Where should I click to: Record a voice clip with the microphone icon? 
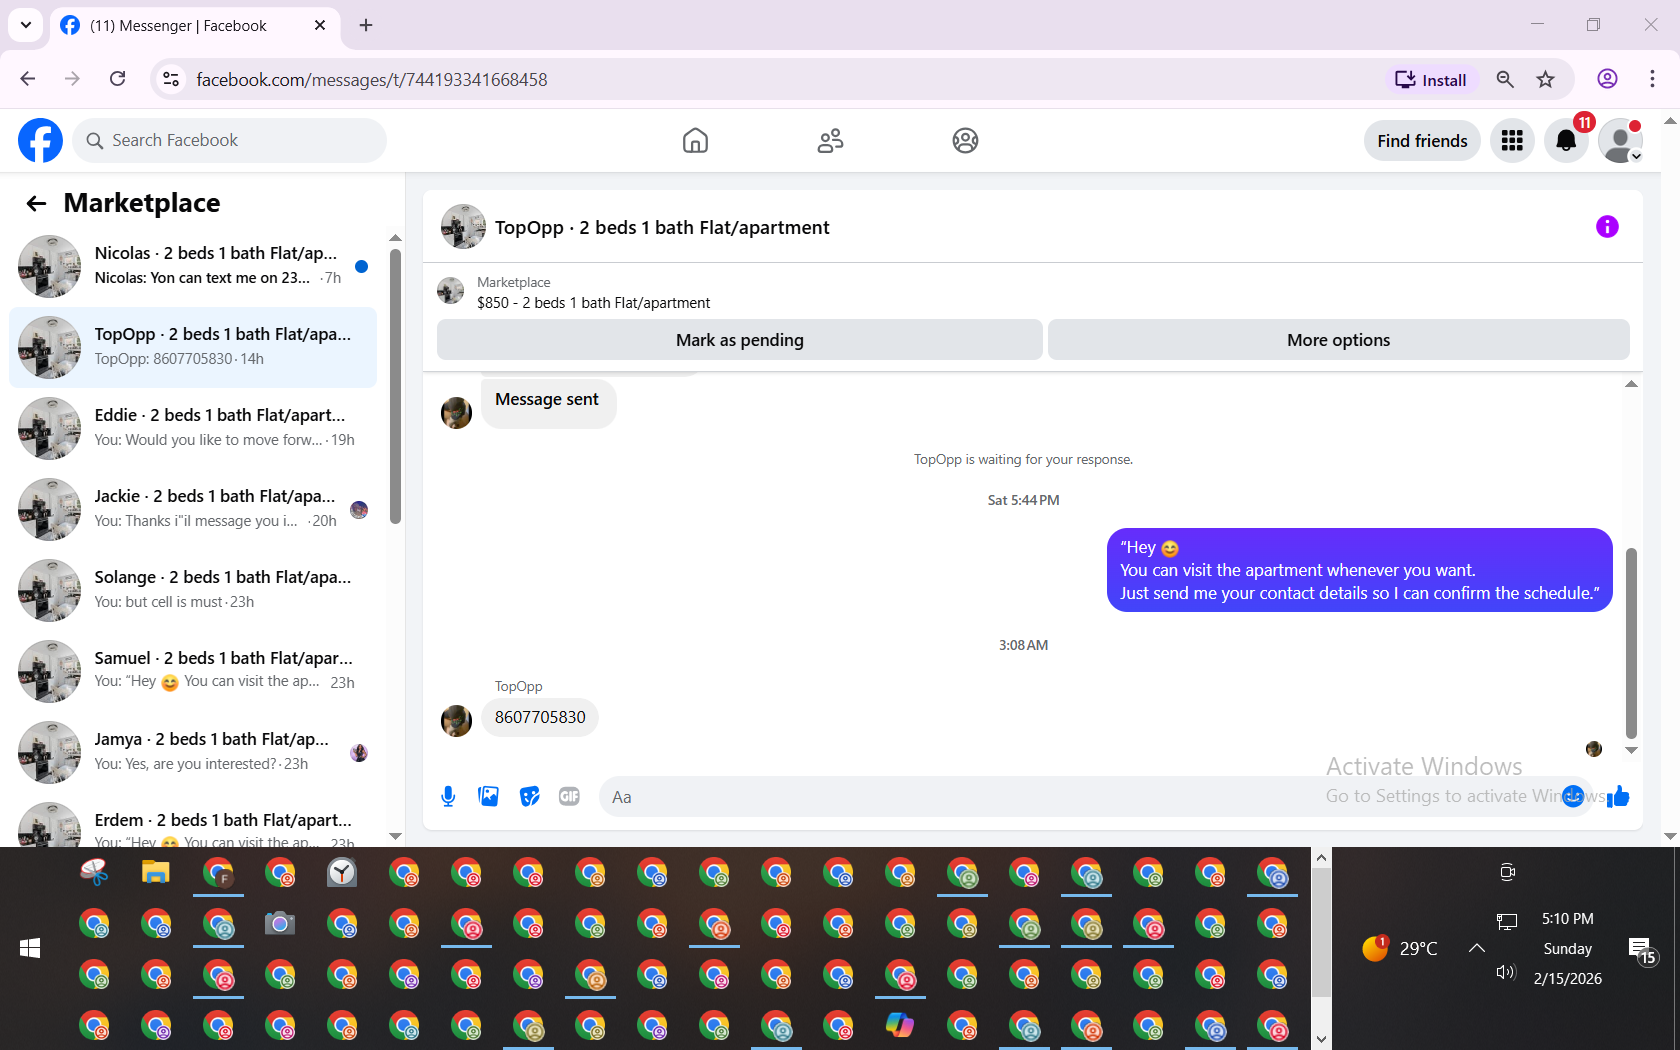coord(448,797)
